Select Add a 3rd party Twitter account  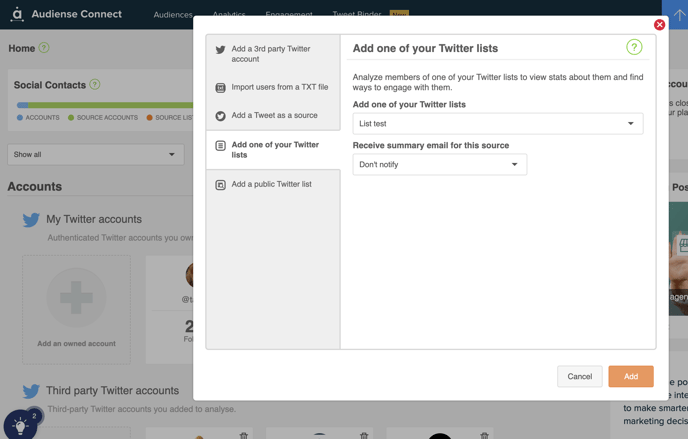(273, 54)
